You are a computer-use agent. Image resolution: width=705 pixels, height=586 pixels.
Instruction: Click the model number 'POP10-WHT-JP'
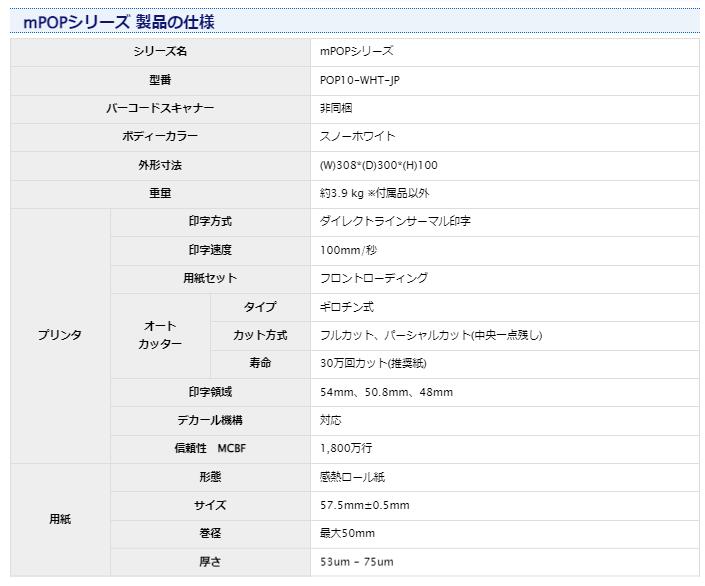point(360,80)
